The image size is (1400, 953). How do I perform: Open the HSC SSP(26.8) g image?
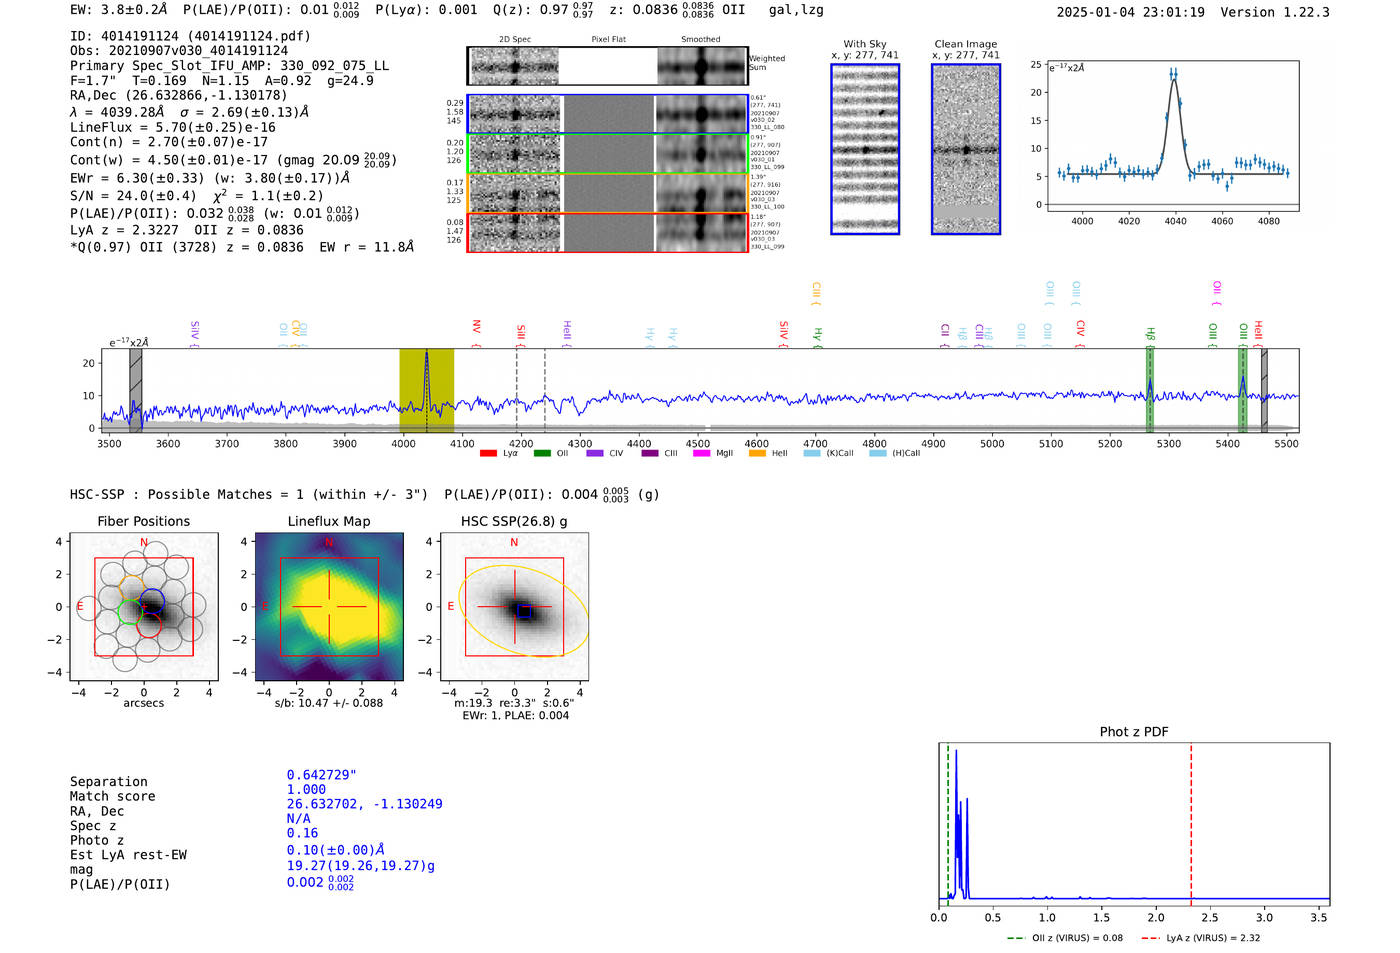pyautogui.click(x=514, y=607)
